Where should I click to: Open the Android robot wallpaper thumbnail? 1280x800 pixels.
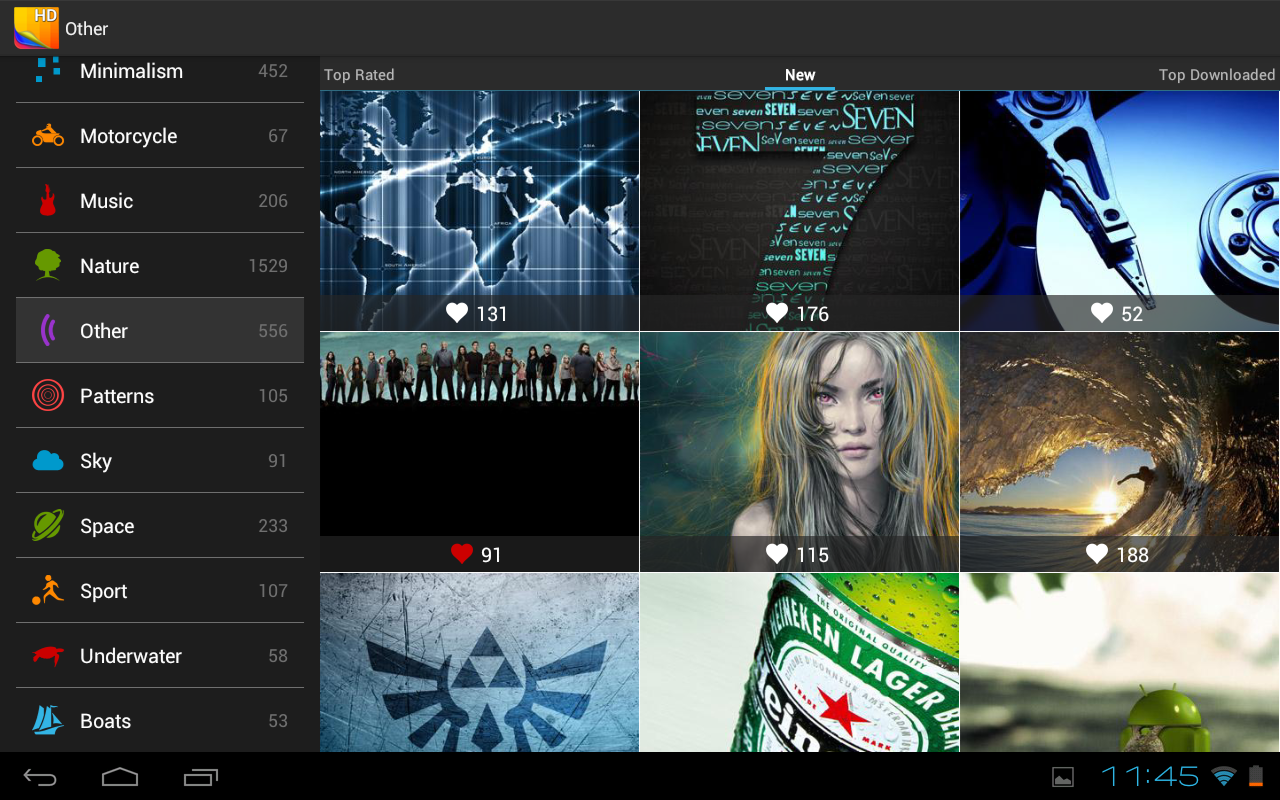[1119, 662]
